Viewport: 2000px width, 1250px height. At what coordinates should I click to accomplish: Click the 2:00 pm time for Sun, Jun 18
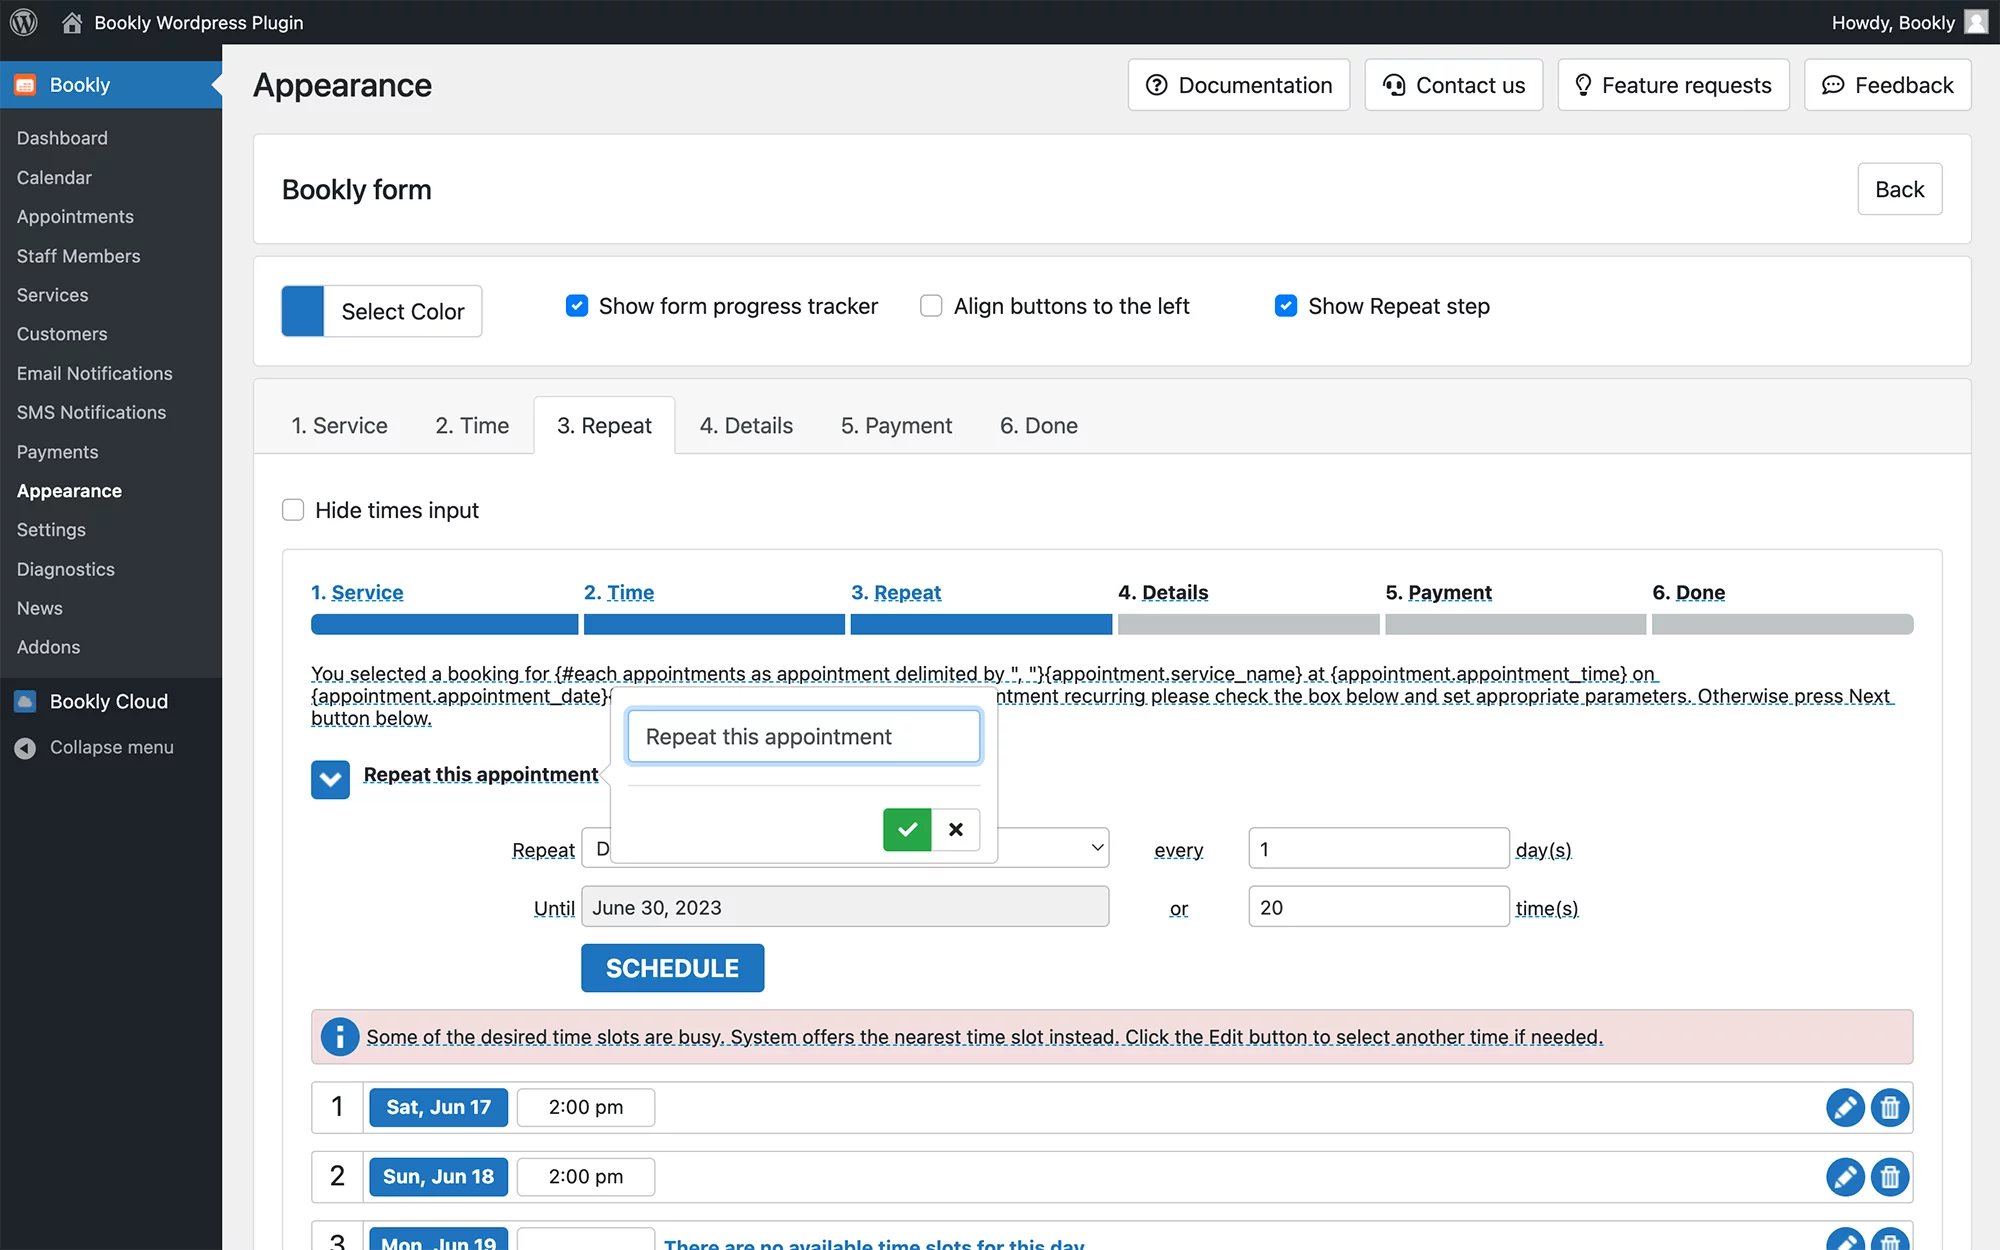tap(586, 1177)
